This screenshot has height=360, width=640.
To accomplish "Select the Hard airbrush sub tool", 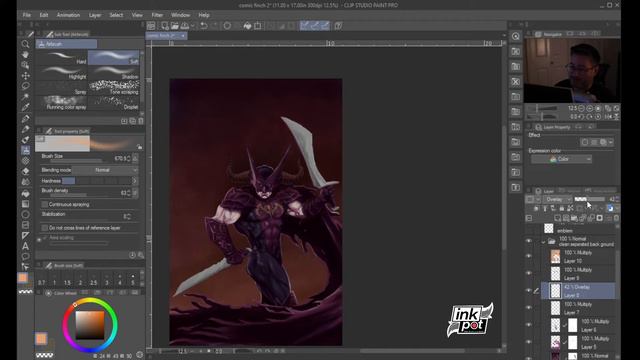I will point(62,58).
